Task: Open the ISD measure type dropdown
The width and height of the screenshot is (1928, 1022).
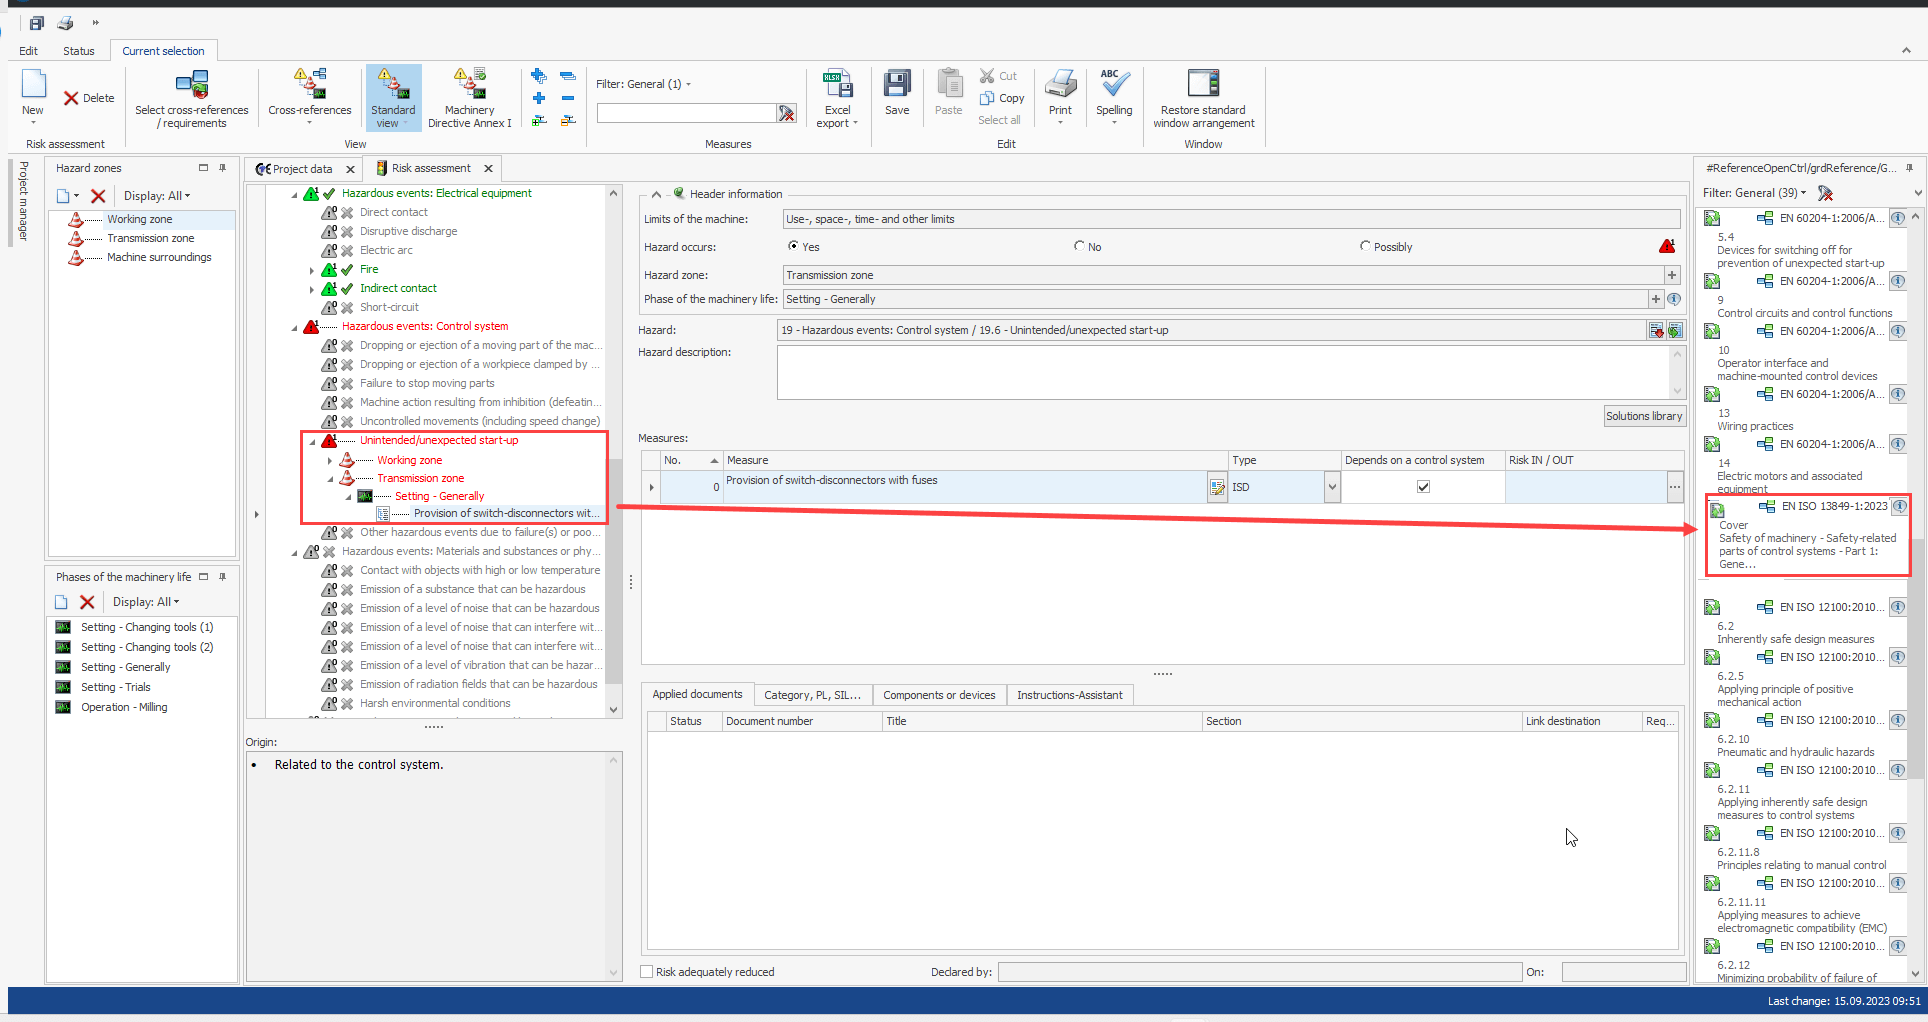Action: pos(1331,487)
